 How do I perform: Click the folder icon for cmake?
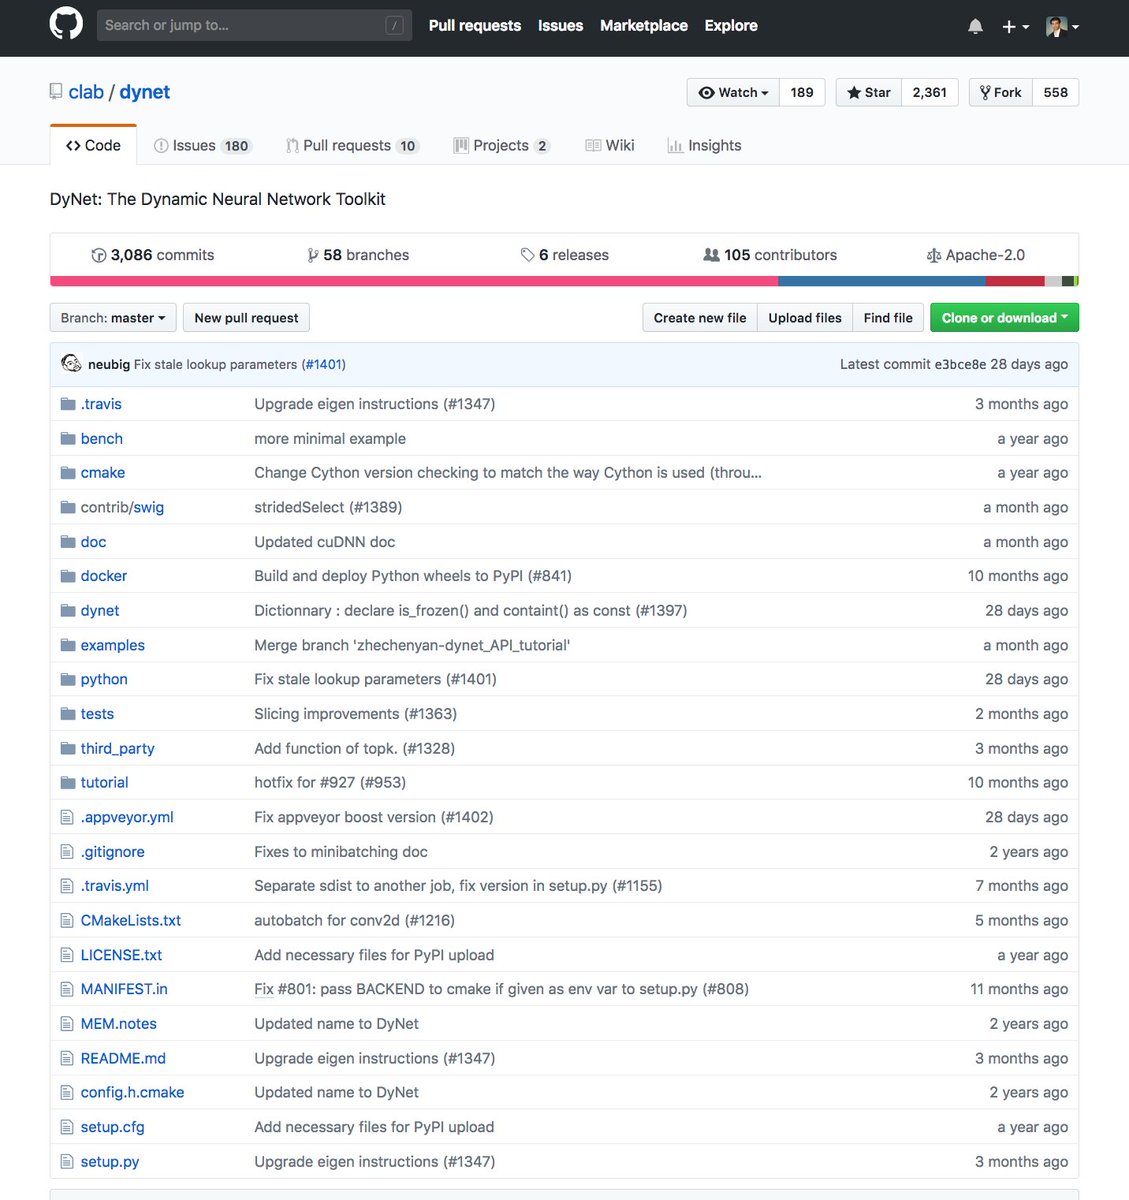click(x=68, y=473)
